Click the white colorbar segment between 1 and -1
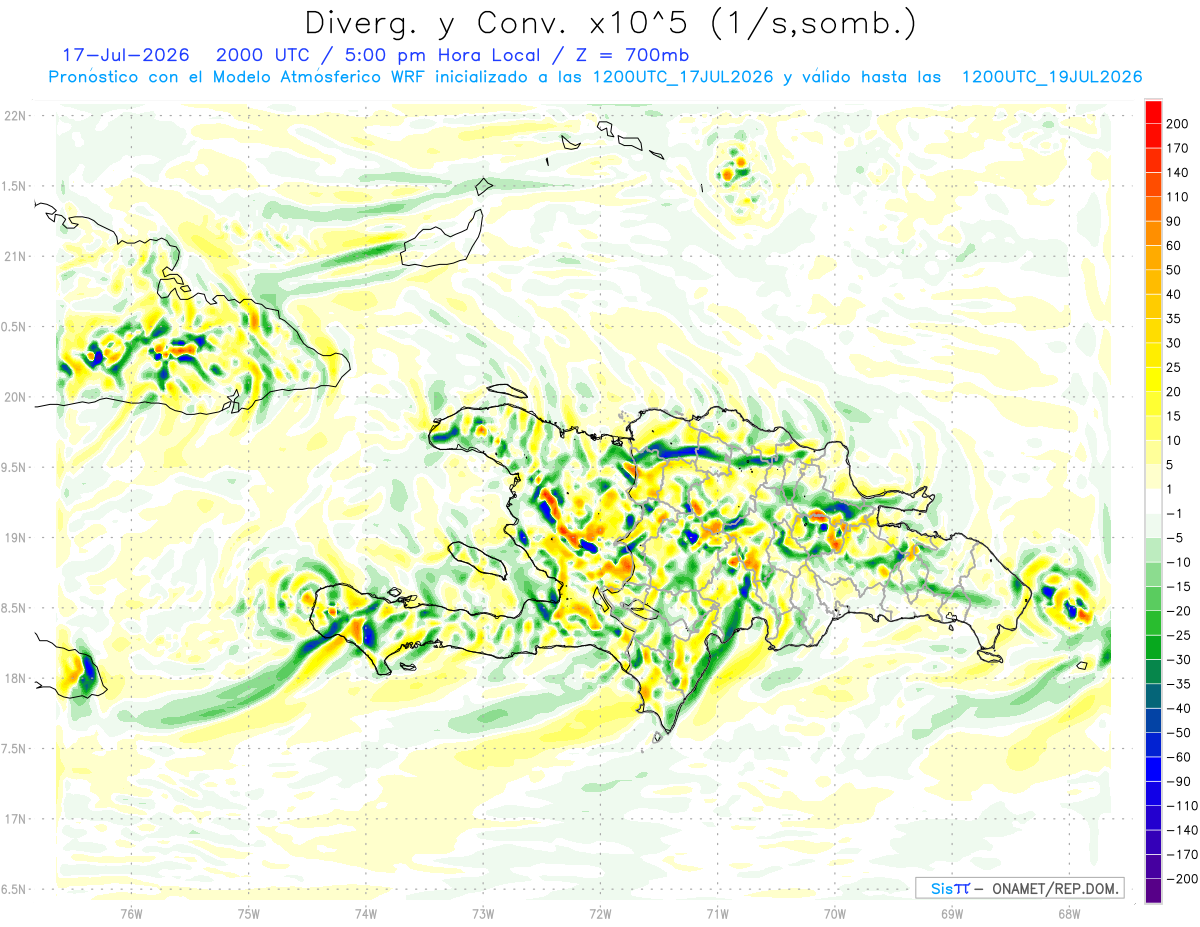Image resolution: width=1200 pixels, height=927 pixels. pos(1153,502)
